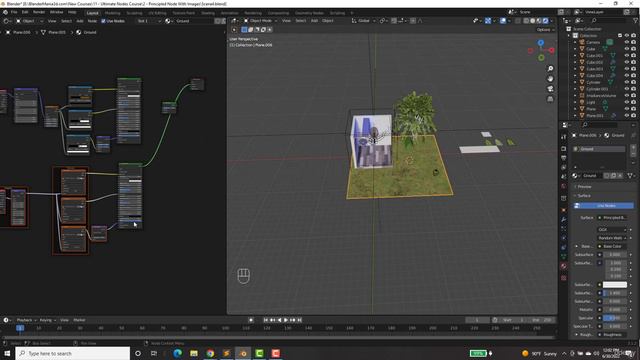Hide Cylinder object via its eye icon

[x=627, y=82]
